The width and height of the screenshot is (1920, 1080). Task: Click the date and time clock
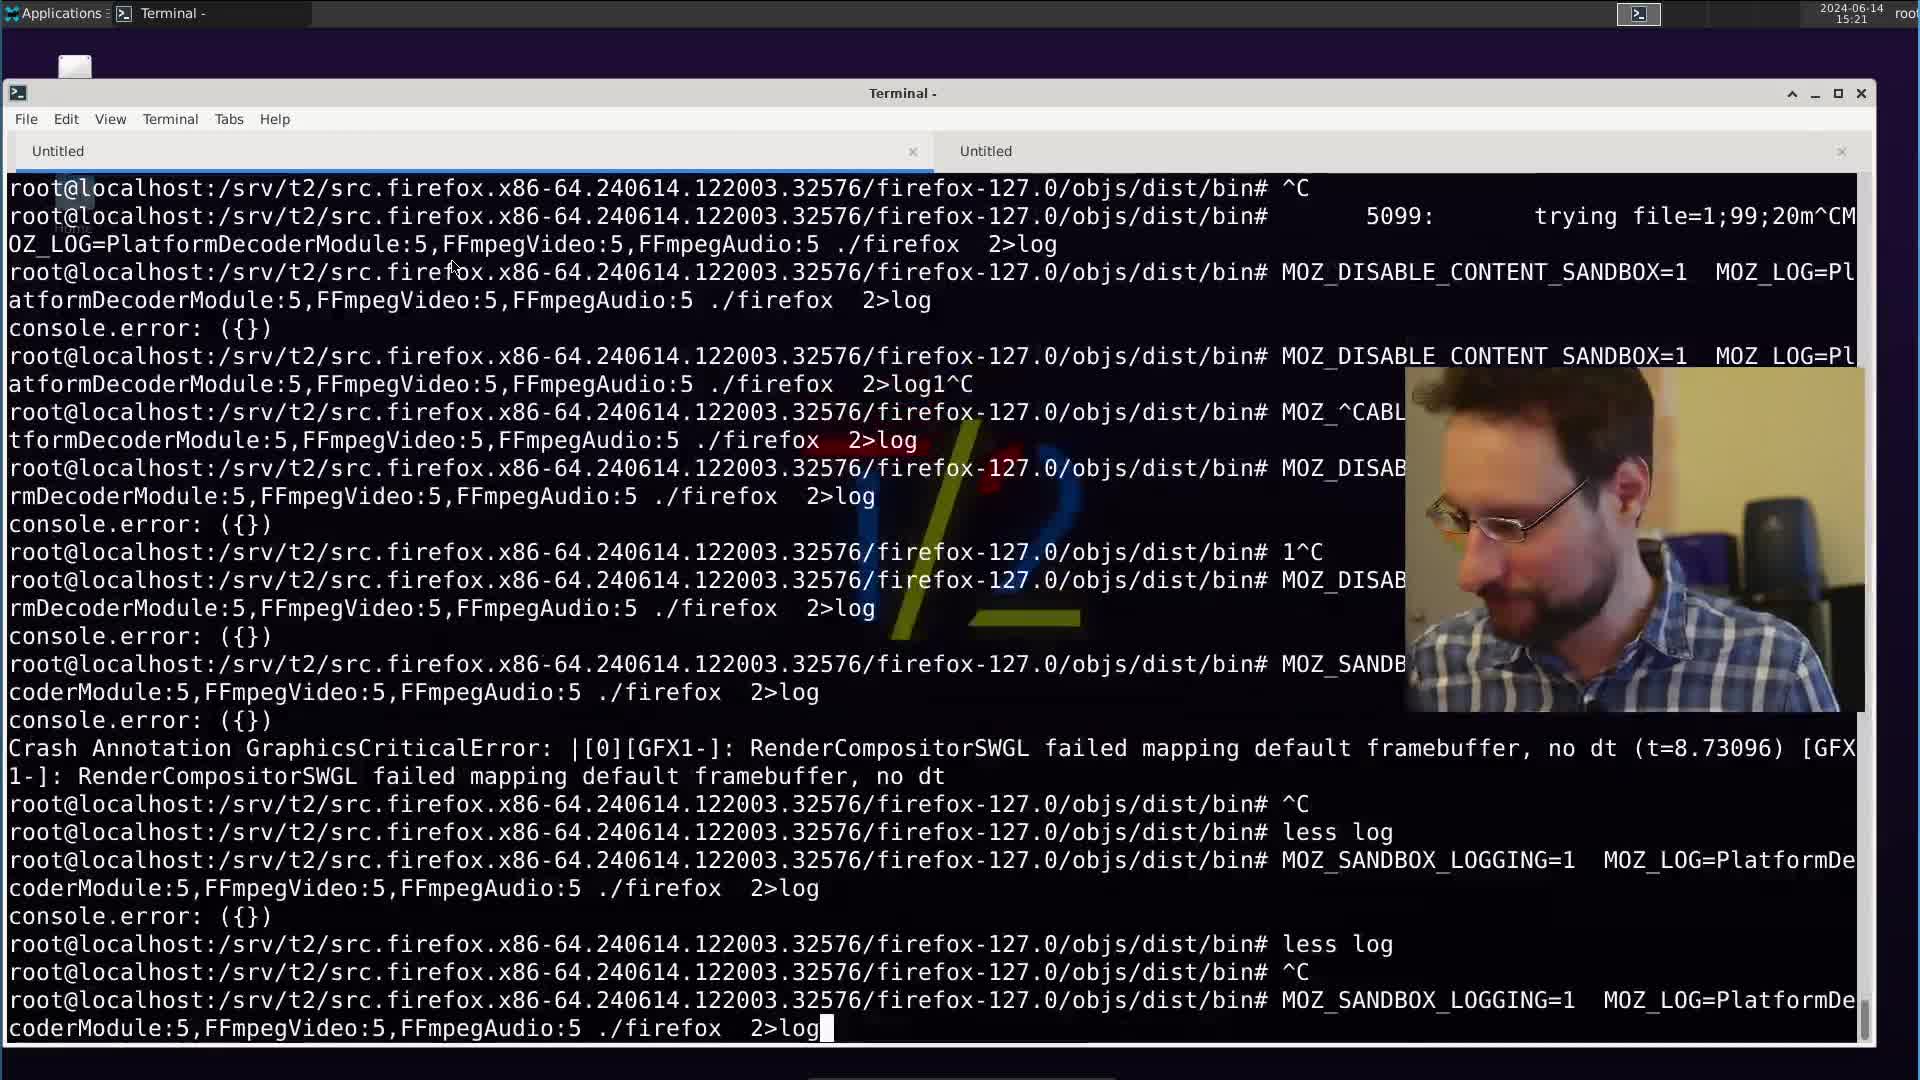[x=1851, y=13]
